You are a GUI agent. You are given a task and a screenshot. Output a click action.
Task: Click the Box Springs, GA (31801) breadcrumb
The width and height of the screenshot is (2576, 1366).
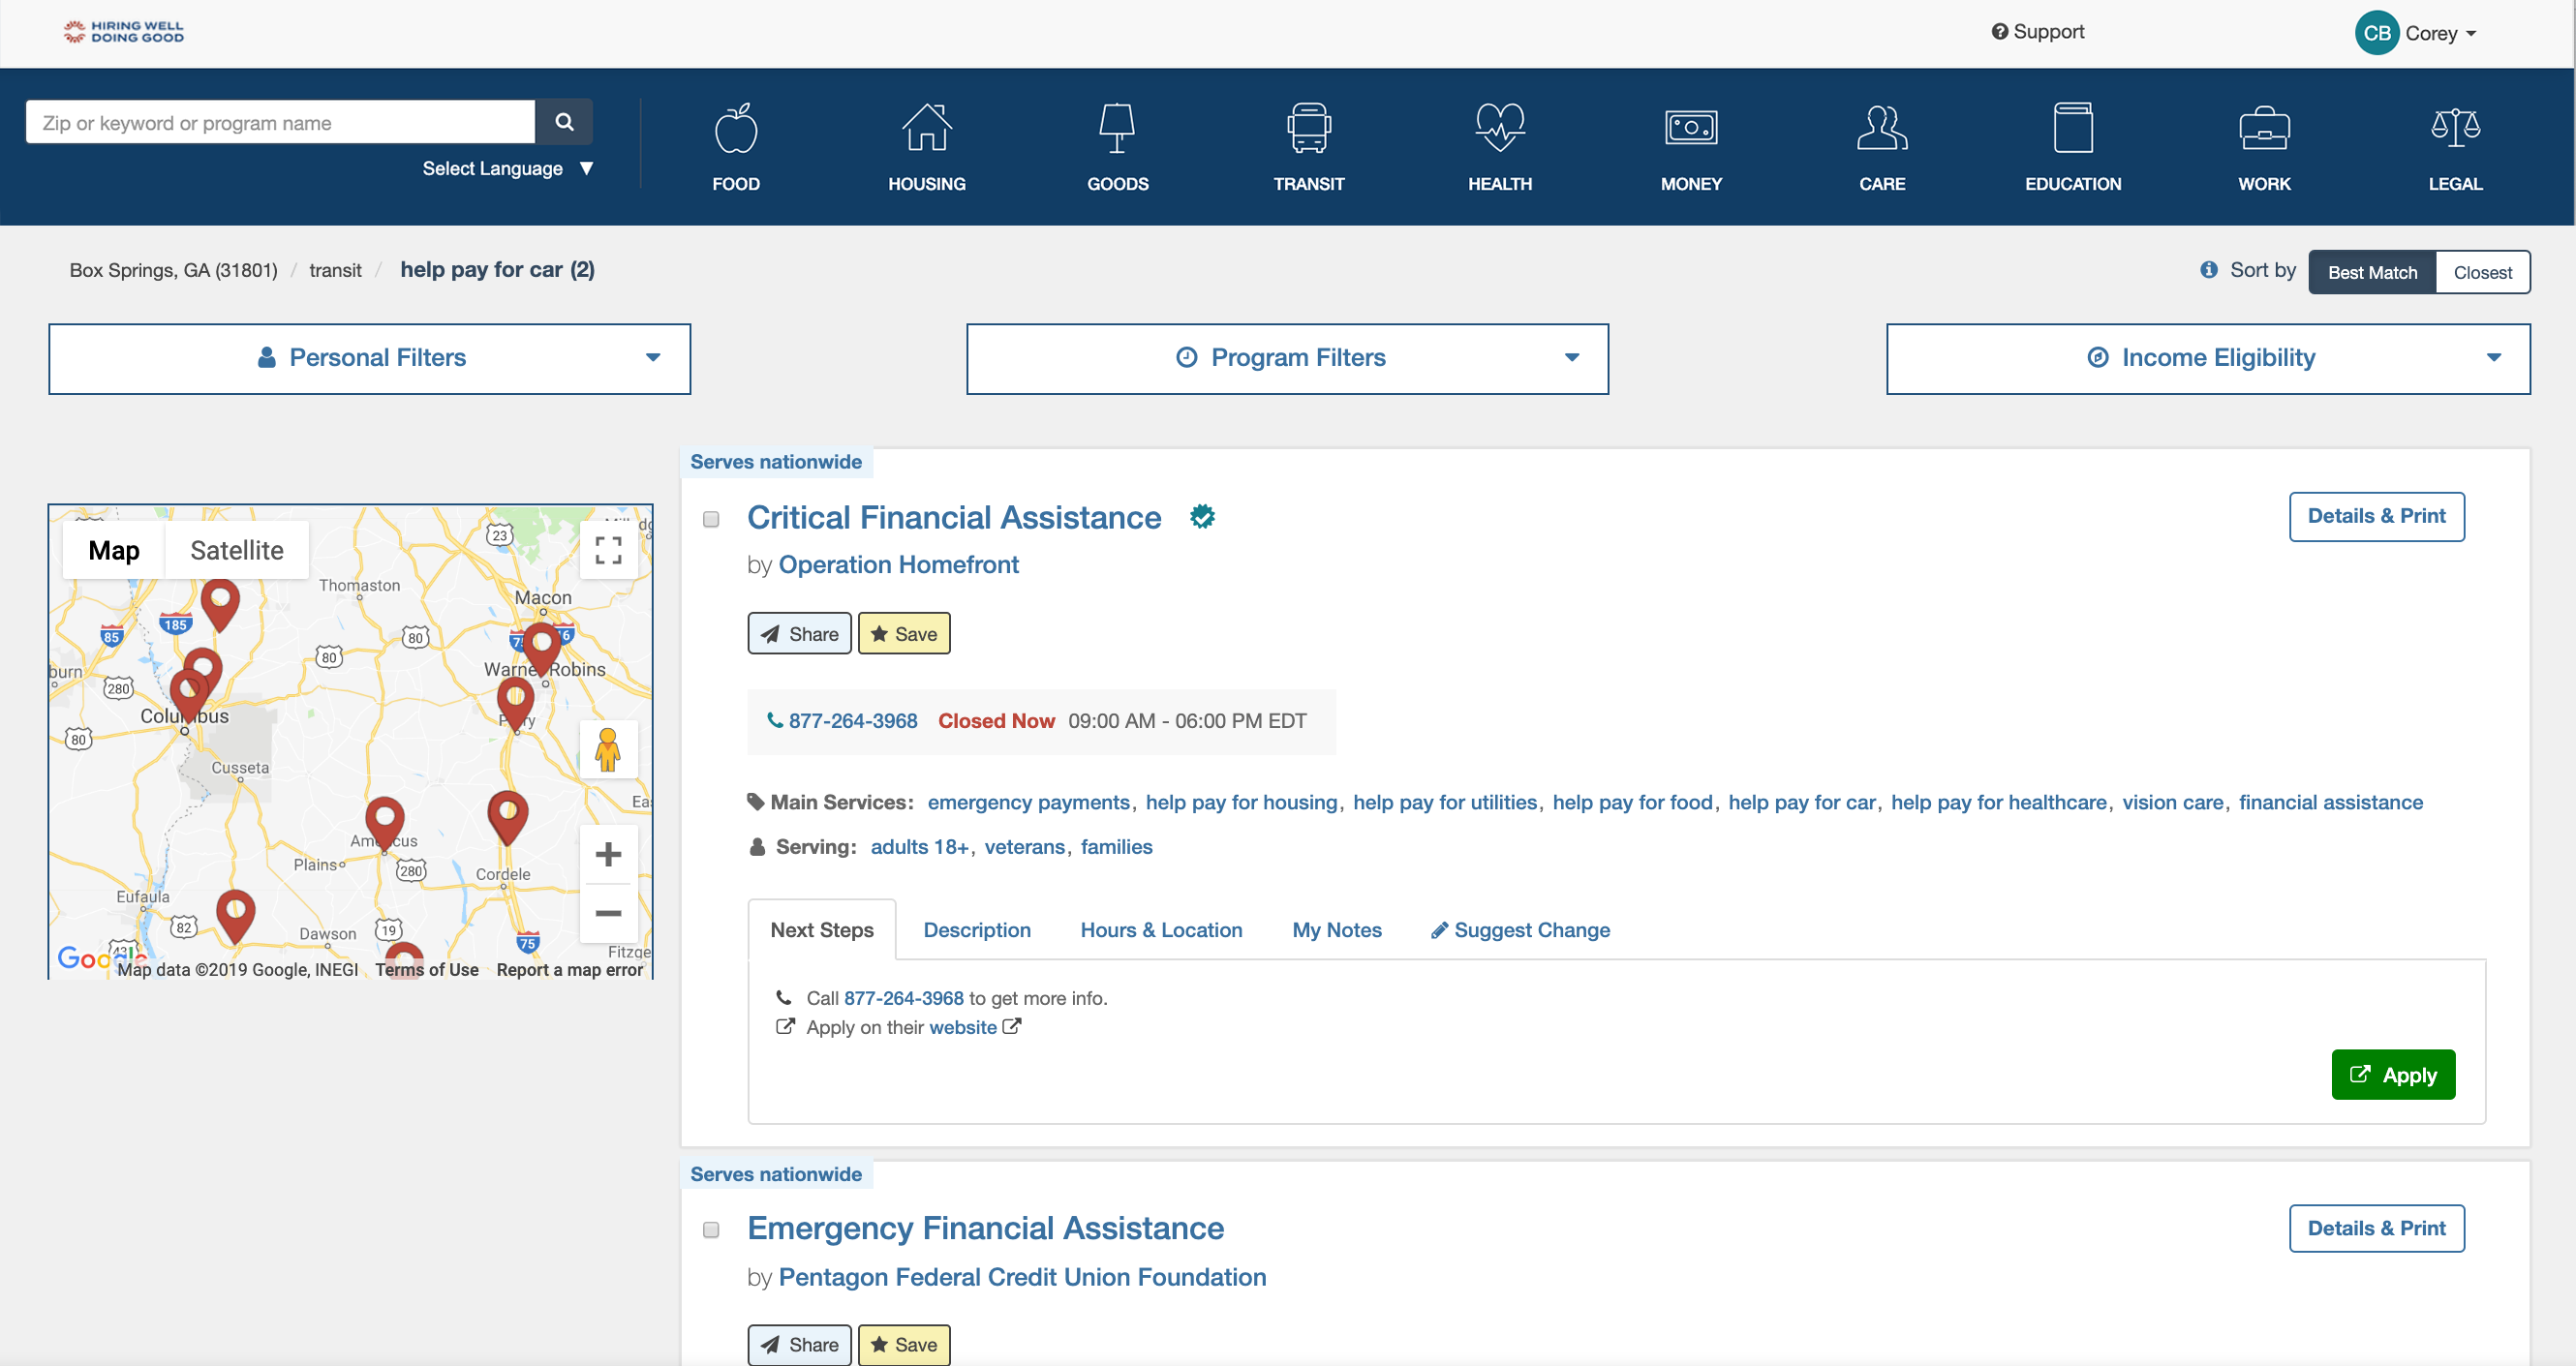(173, 270)
